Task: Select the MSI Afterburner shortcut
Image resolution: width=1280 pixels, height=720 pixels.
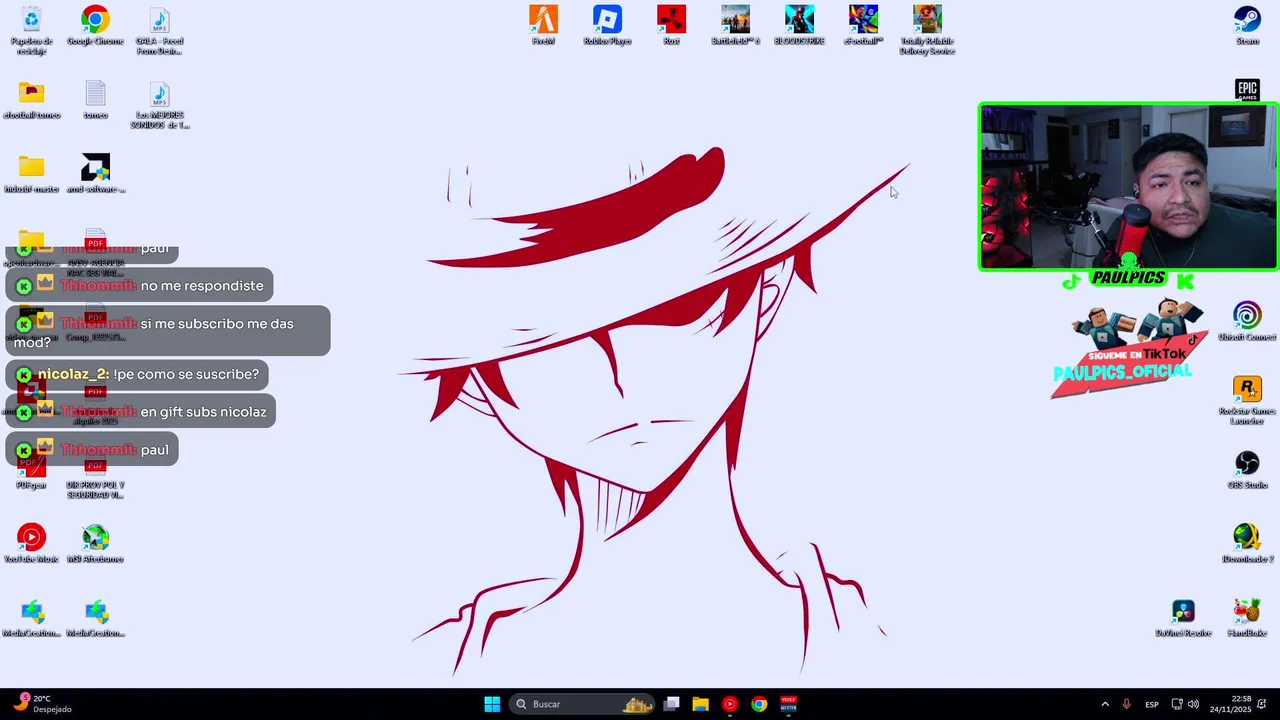Action: 95,544
